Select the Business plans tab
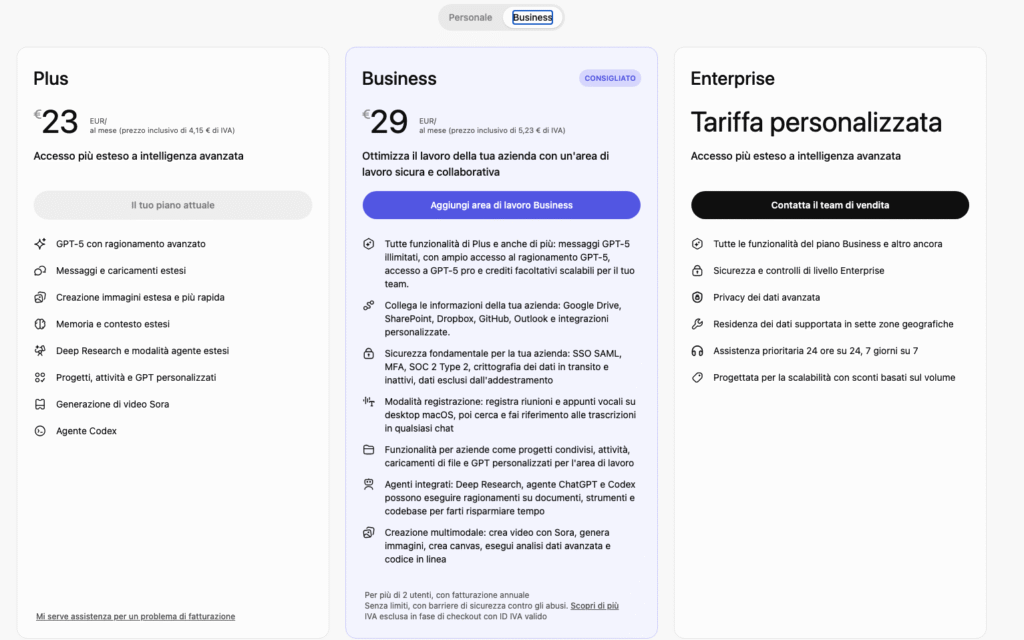 coord(532,17)
